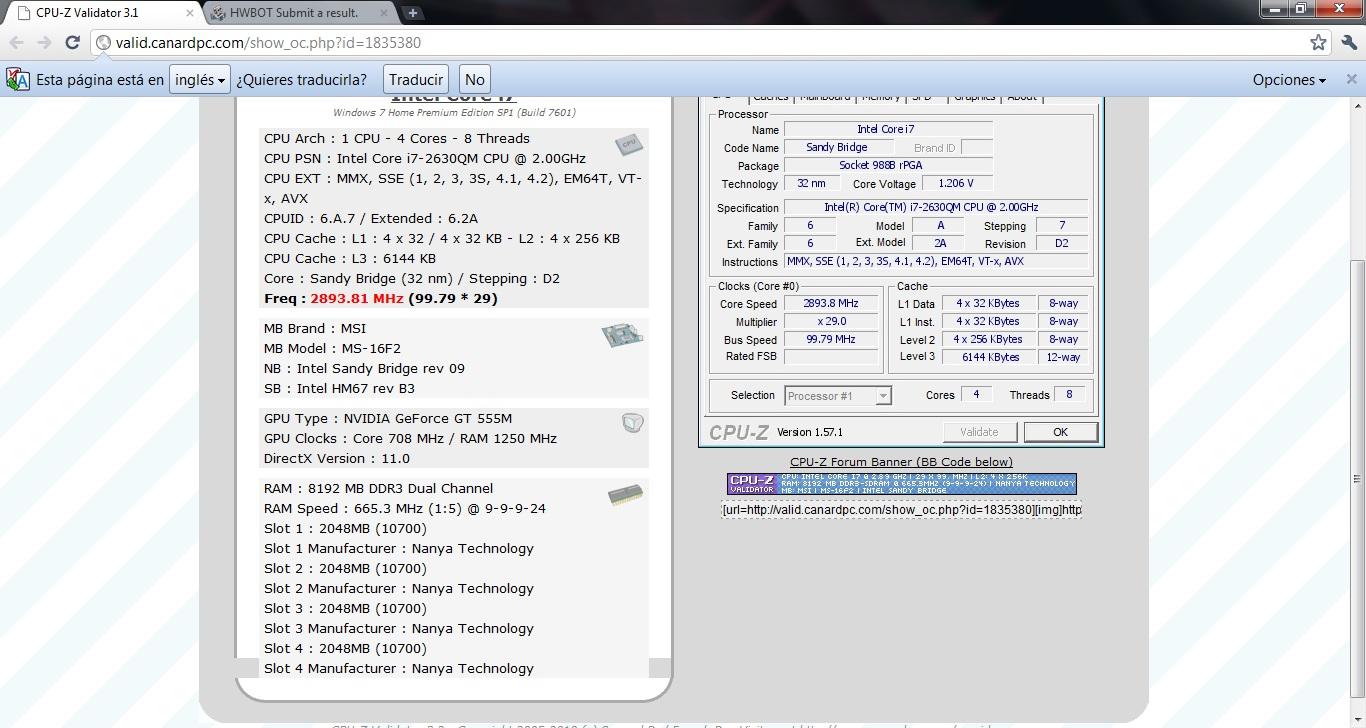1366x728 pixels.
Task: Click the DirectX Version : 11.0 line
Action: [x=337, y=458]
